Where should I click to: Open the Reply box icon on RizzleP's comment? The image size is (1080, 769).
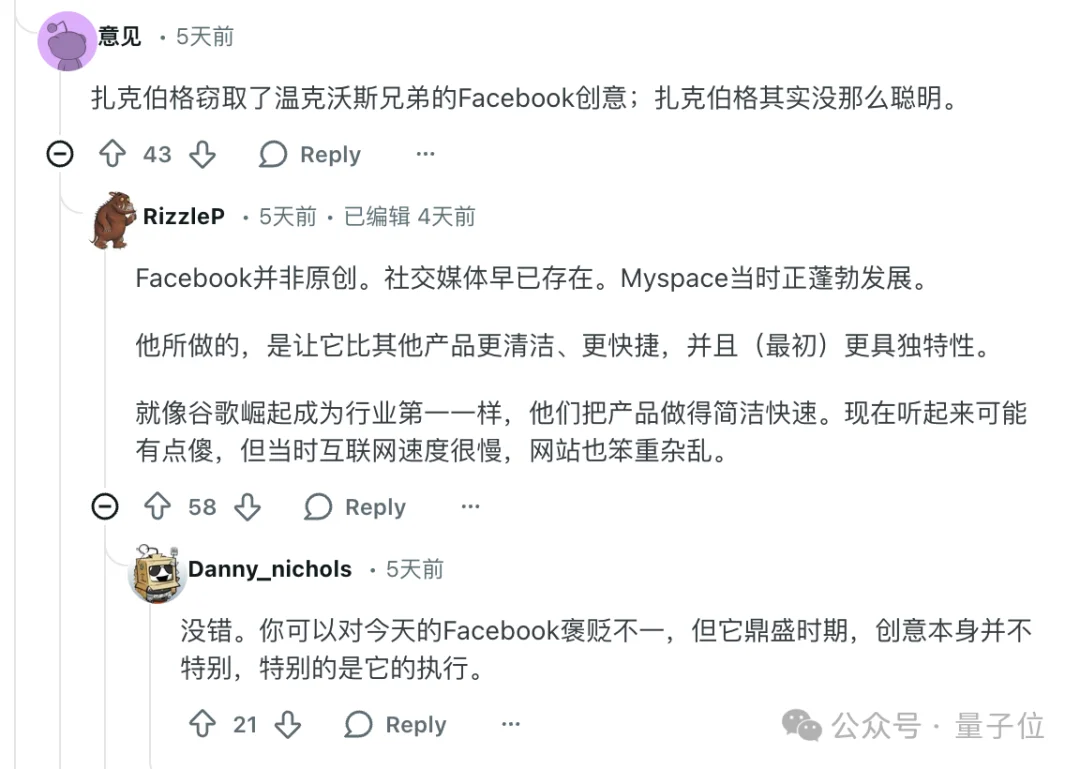click(316, 507)
